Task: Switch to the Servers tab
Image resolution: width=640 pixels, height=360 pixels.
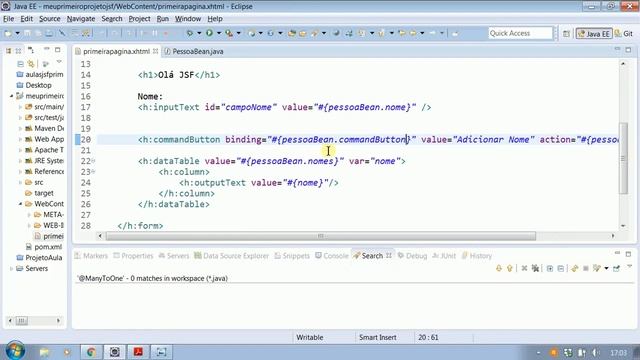Action: coord(174,256)
